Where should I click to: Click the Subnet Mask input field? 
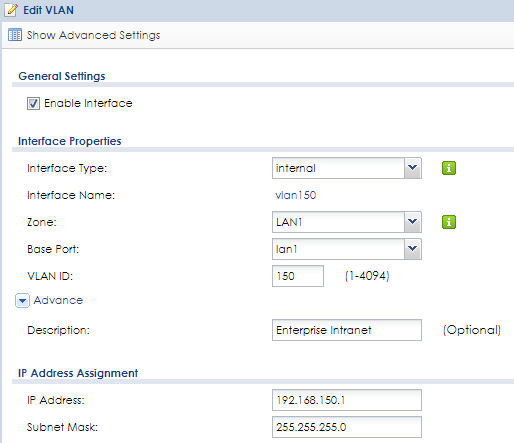click(347, 427)
